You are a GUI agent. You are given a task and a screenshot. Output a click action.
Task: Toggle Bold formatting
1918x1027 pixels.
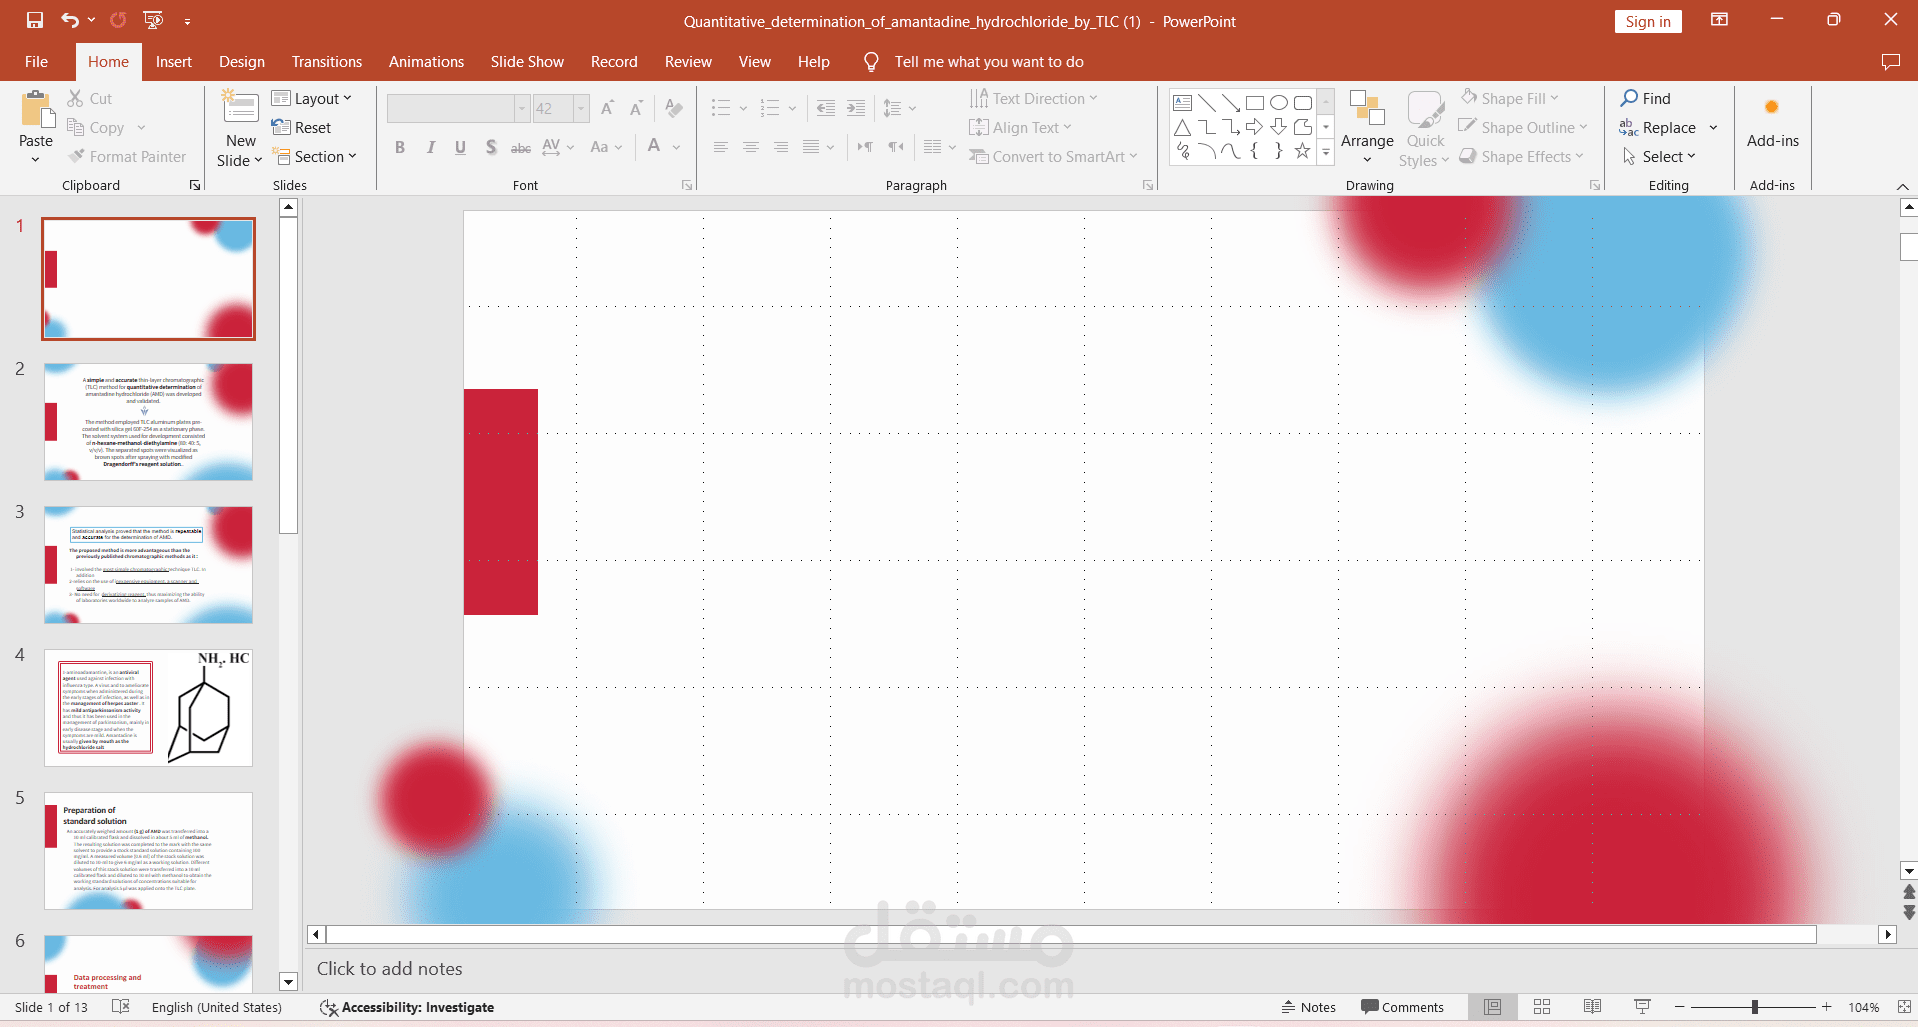(x=400, y=147)
